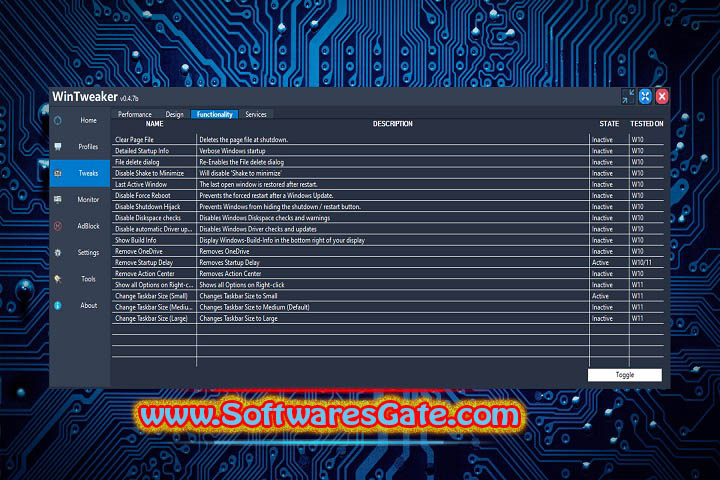Click 'Re-Enables the File delete dialog' description
The width and height of the screenshot is (720, 480).
point(242,162)
